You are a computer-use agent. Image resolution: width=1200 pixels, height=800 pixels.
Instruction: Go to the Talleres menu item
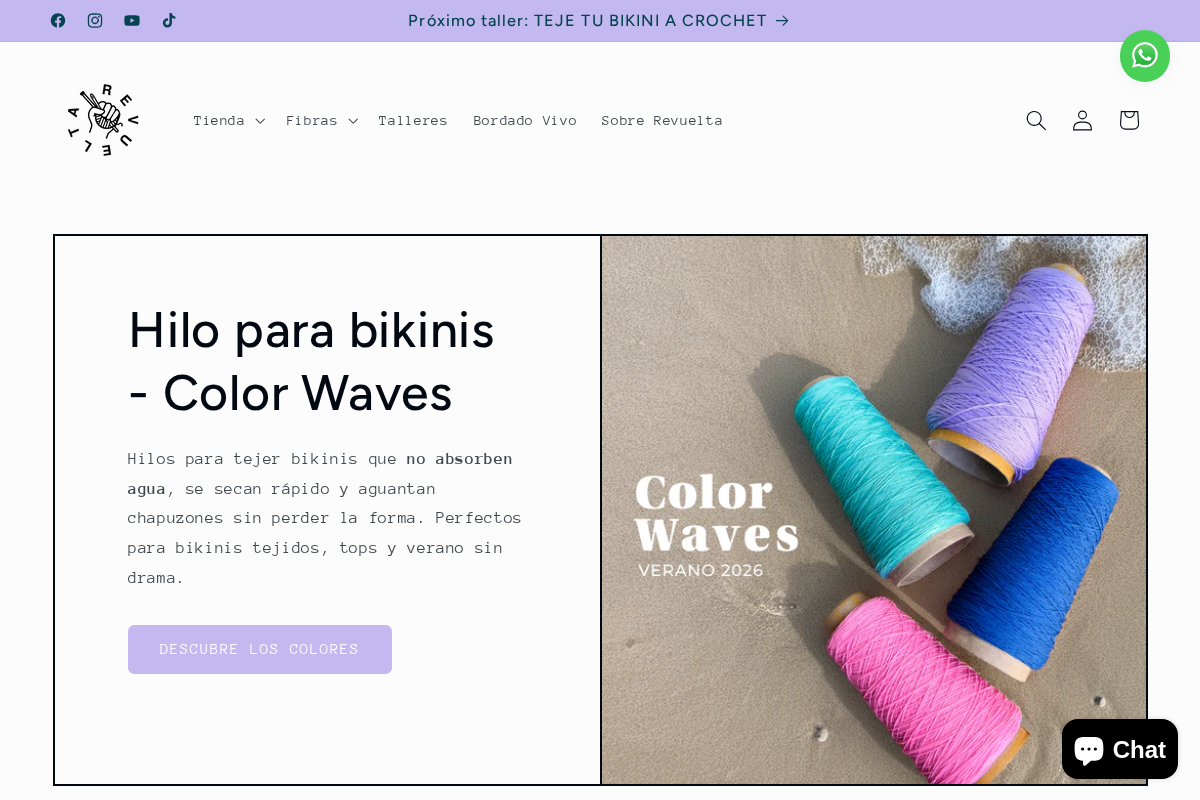413,120
